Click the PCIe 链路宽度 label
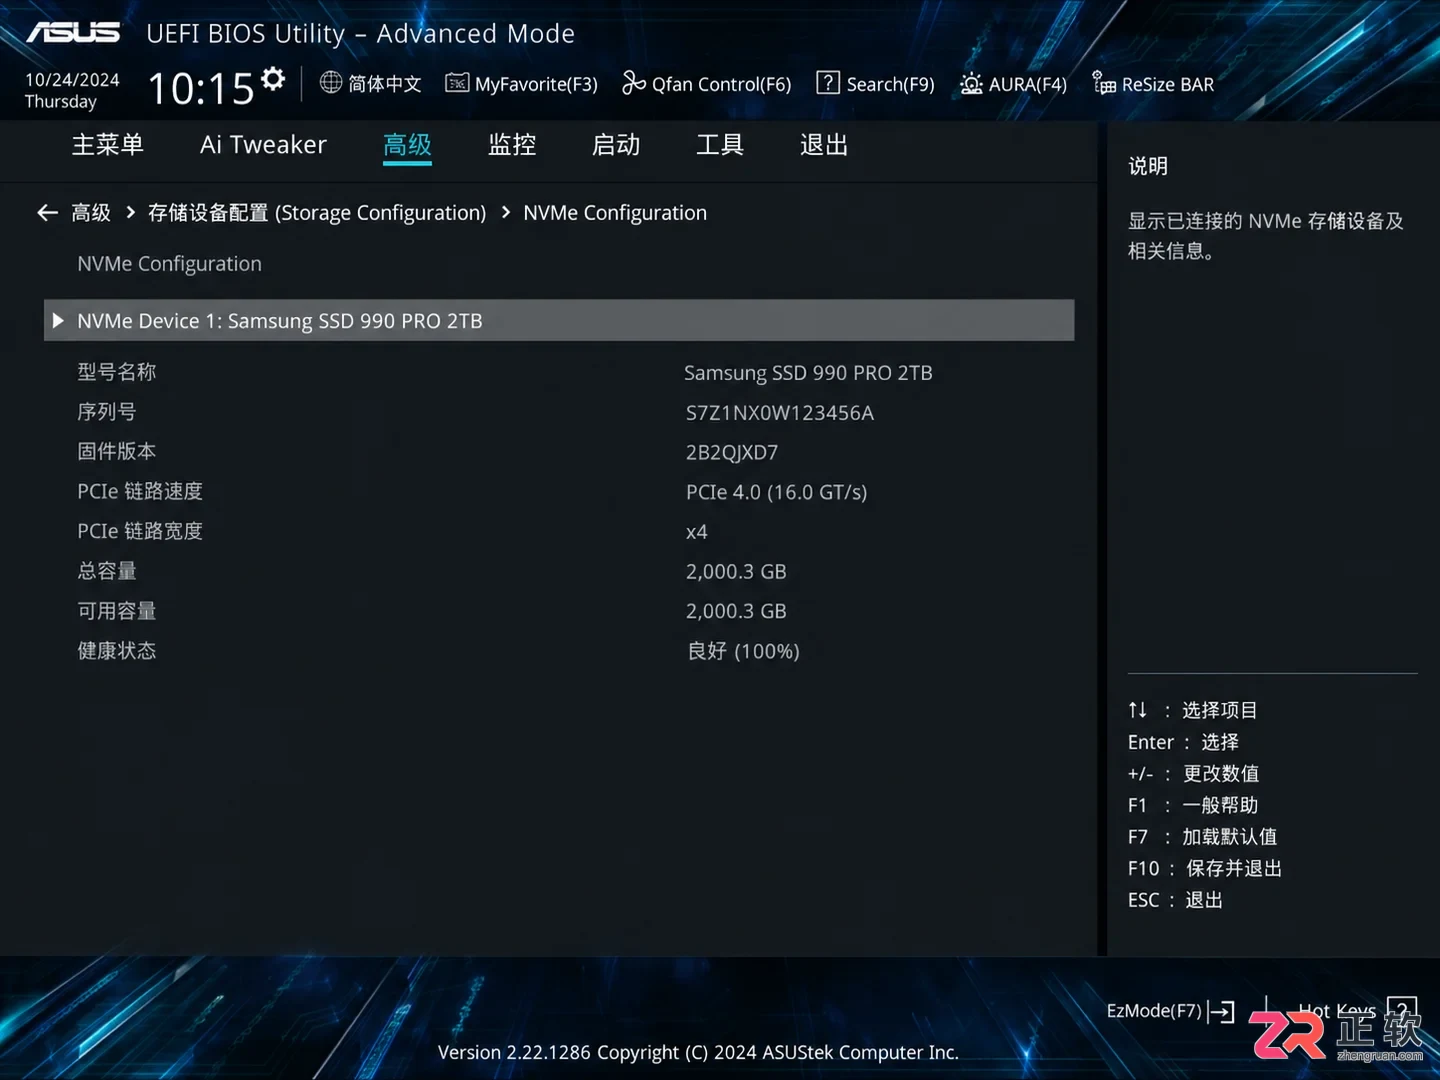 [140, 531]
